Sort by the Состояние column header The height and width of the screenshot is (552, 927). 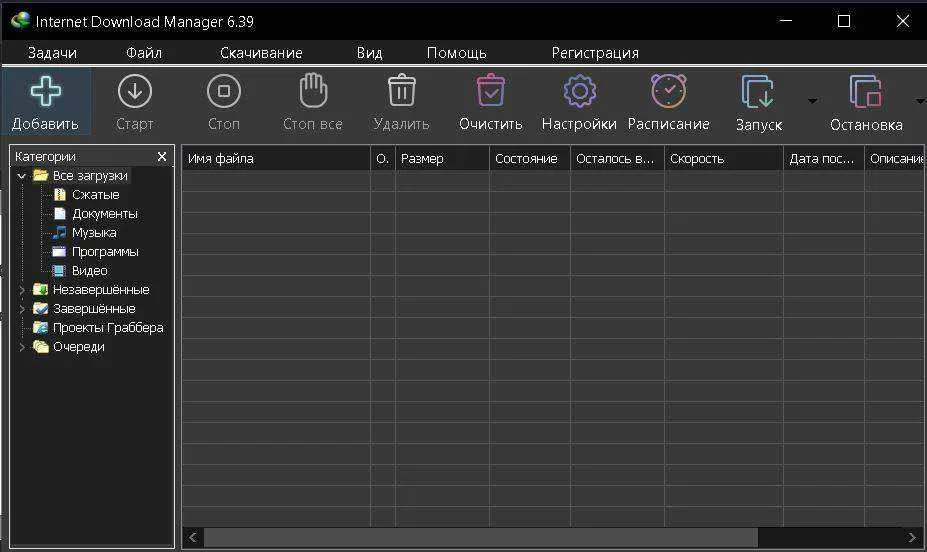[x=530, y=158]
